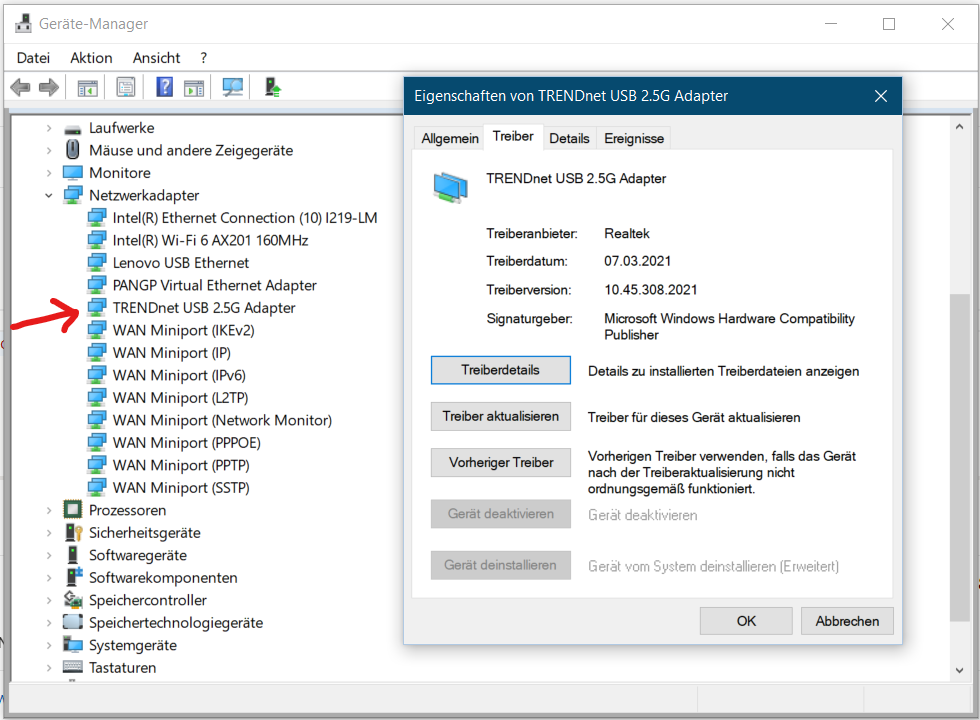Select Speichertechnologiegeräte in the tree
This screenshot has height=720, width=980.
point(176,623)
